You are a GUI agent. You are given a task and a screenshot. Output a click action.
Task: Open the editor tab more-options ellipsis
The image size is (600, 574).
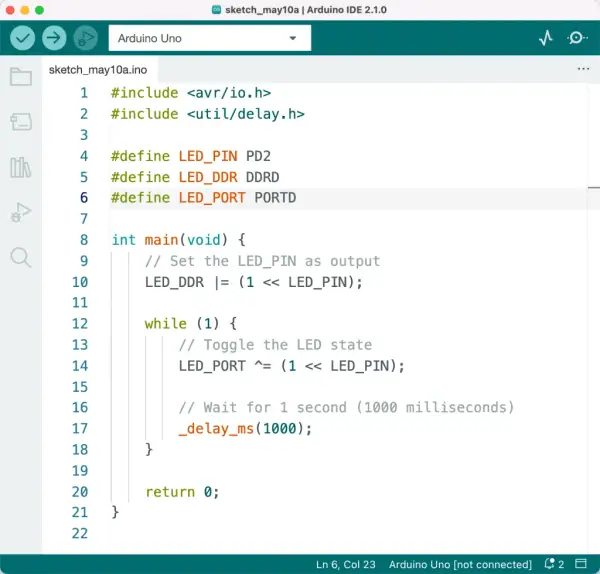pos(583,69)
